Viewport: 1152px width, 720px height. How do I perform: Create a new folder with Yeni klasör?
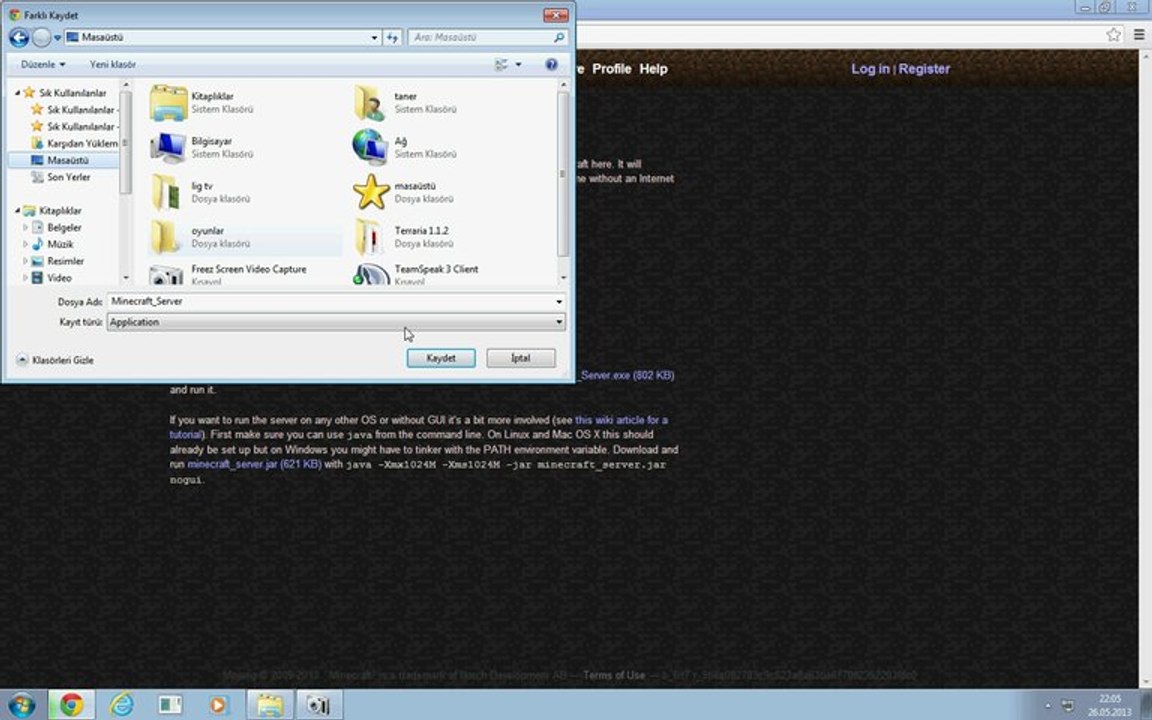[112, 65]
